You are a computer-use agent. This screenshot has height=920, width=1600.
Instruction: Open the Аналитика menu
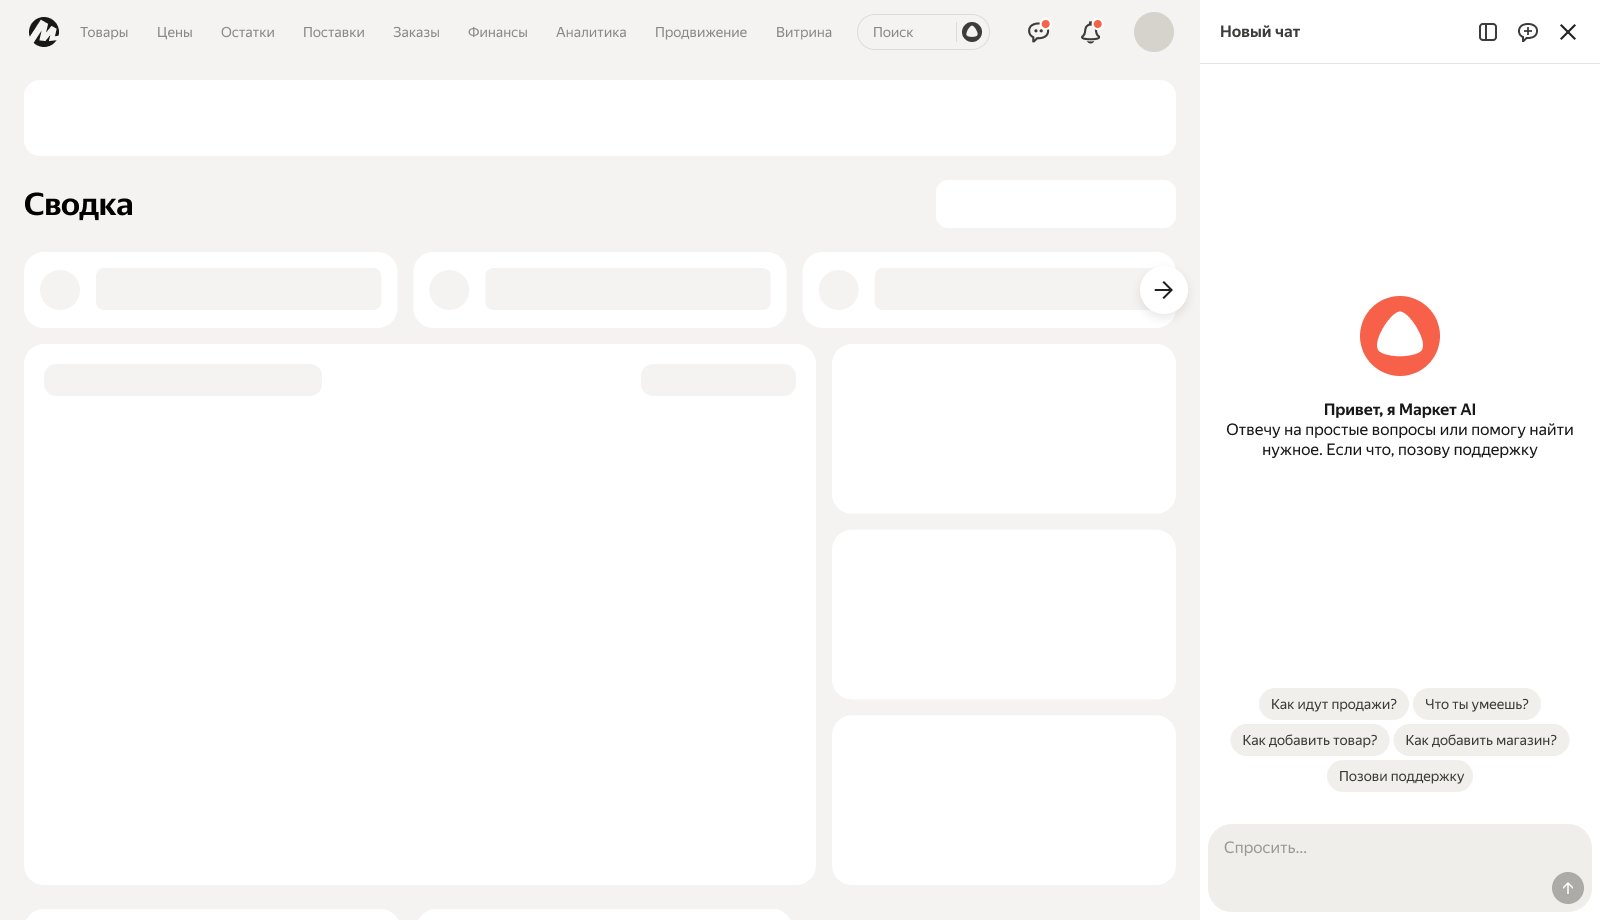click(x=591, y=32)
